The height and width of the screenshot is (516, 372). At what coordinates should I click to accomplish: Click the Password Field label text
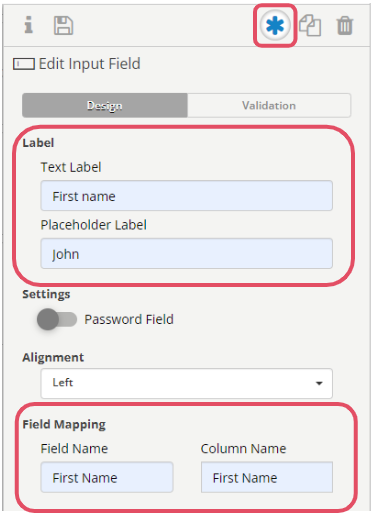click(x=129, y=319)
